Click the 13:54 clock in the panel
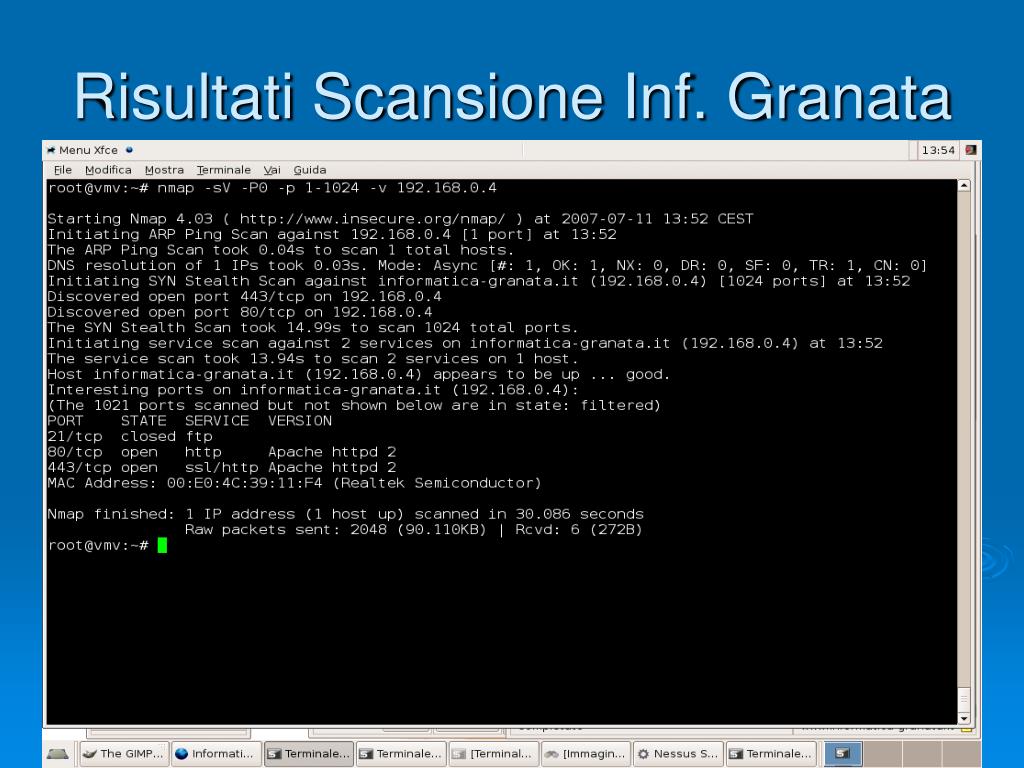 point(938,150)
